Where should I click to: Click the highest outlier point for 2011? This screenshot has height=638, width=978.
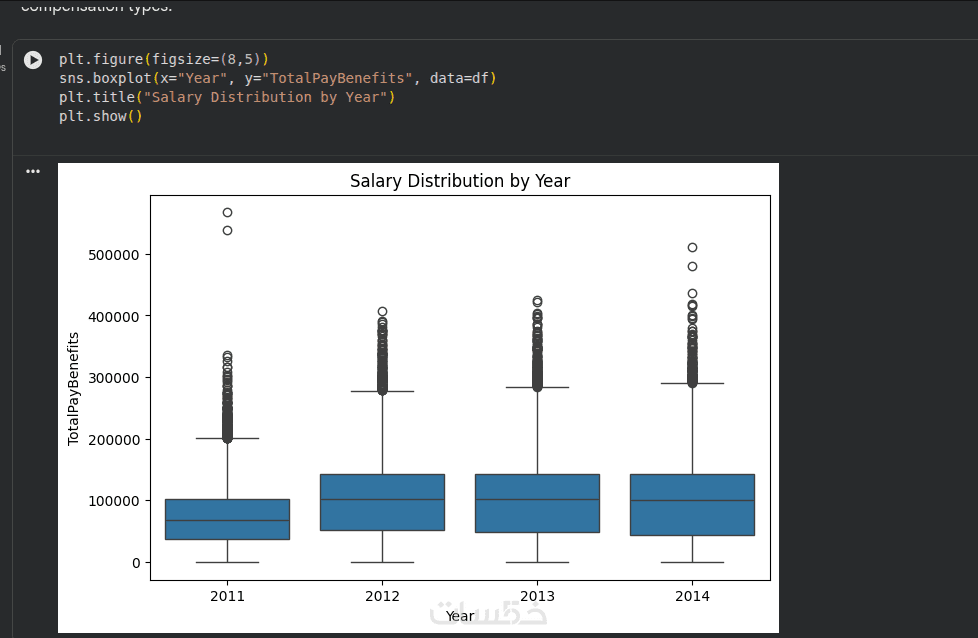[x=227, y=213]
